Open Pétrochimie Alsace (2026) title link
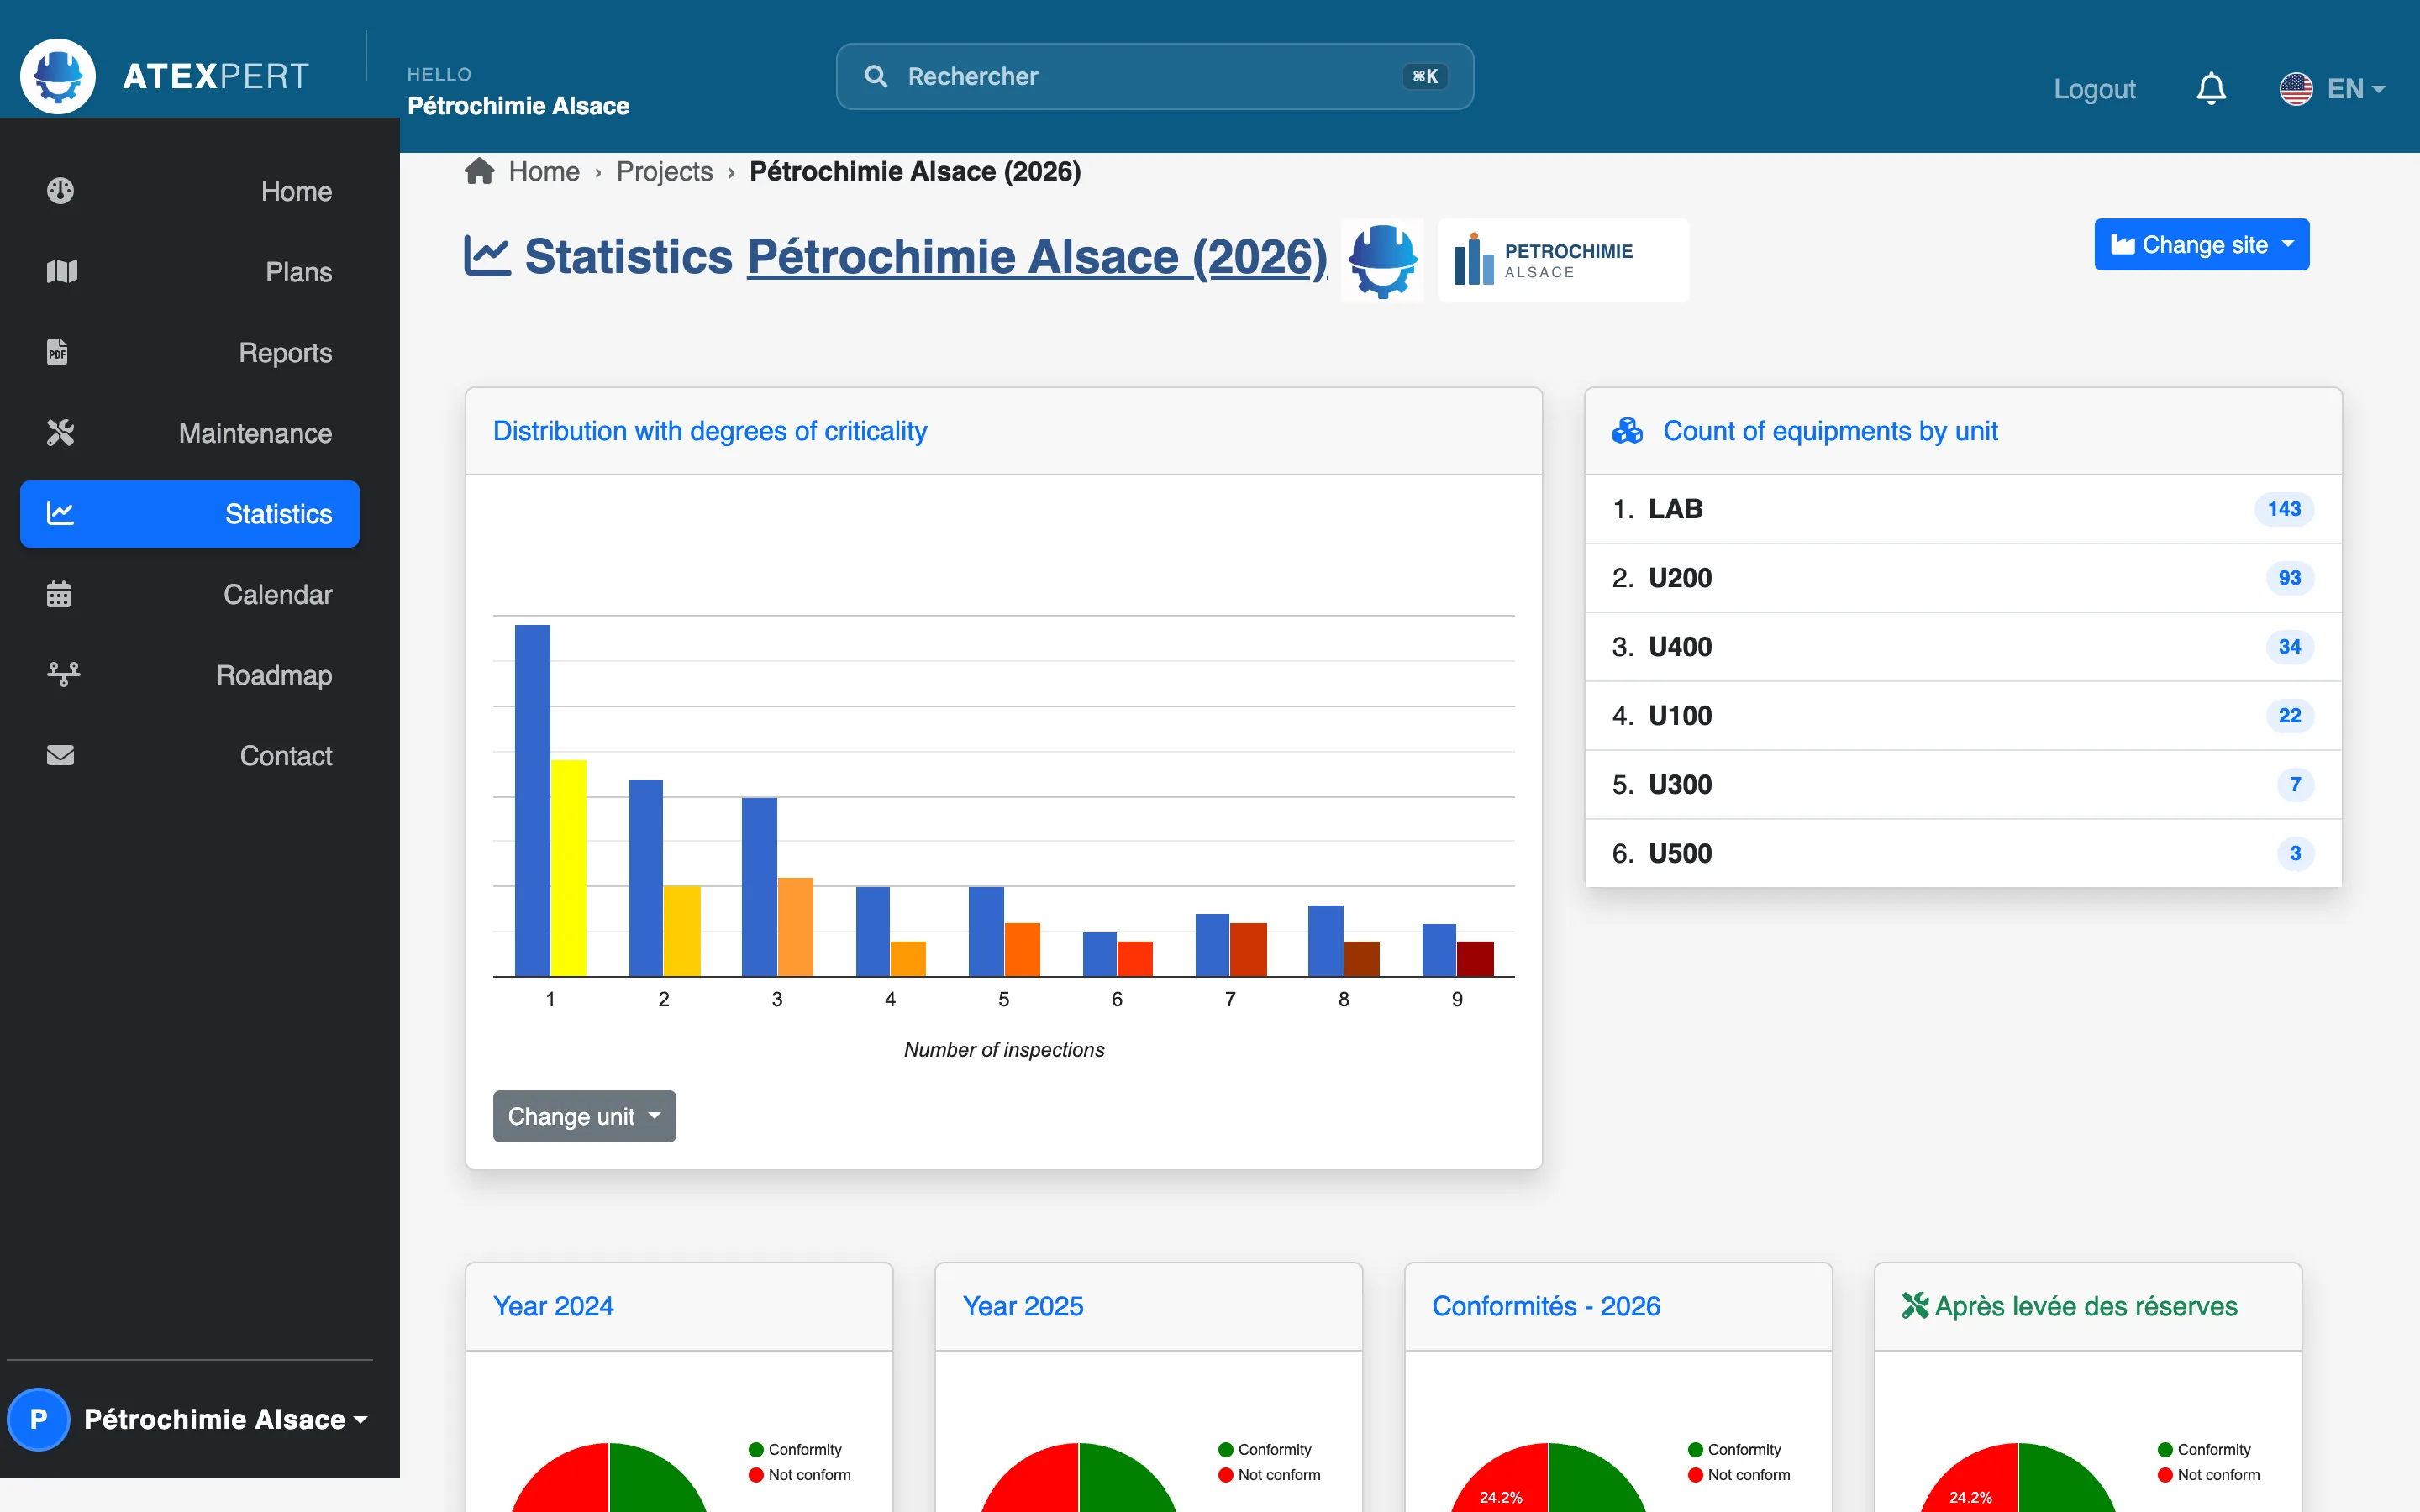 tap(1037, 257)
